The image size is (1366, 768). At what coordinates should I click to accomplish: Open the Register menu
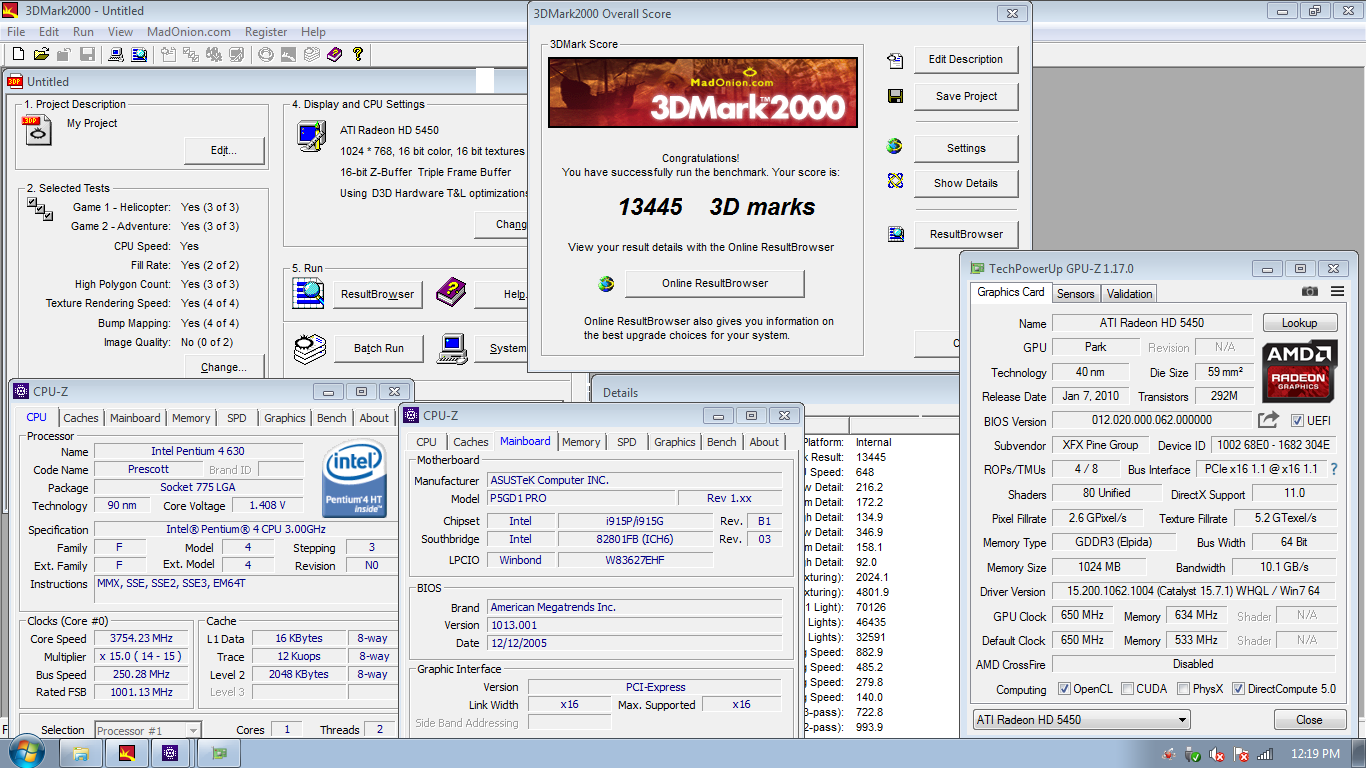tap(266, 32)
